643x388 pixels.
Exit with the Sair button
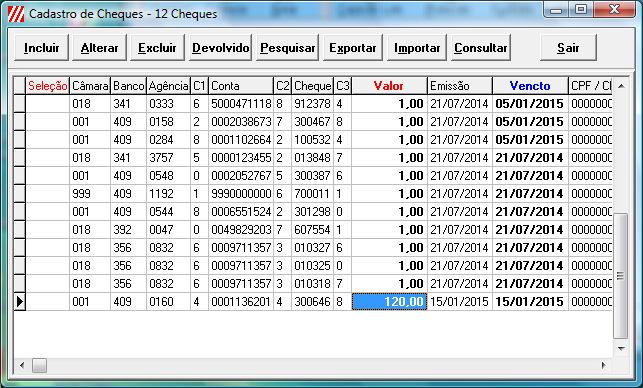click(x=568, y=48)
